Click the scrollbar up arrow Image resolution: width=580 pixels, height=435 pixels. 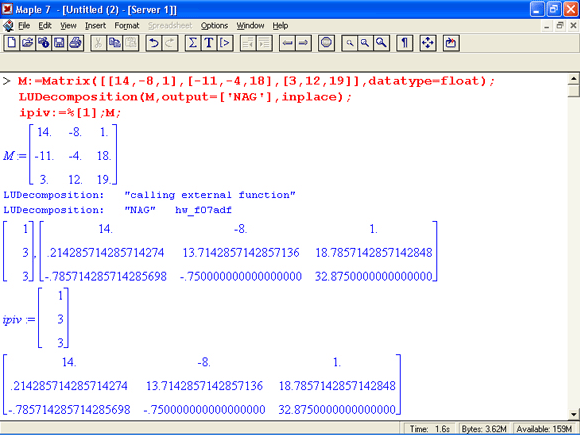pos(573,78)
